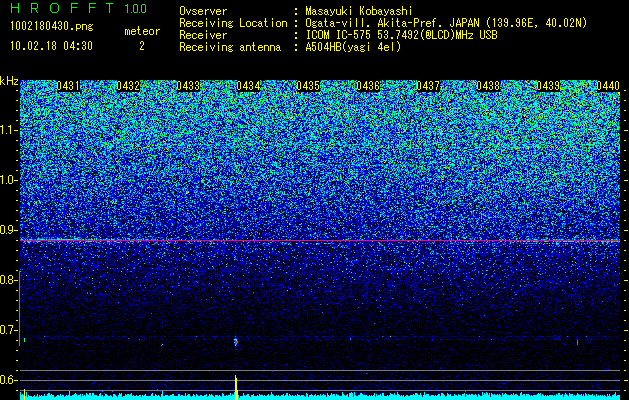Screen dimensions: 629x400
Task: Click the 0439 time marker
Action: click(x=548, y=86)
